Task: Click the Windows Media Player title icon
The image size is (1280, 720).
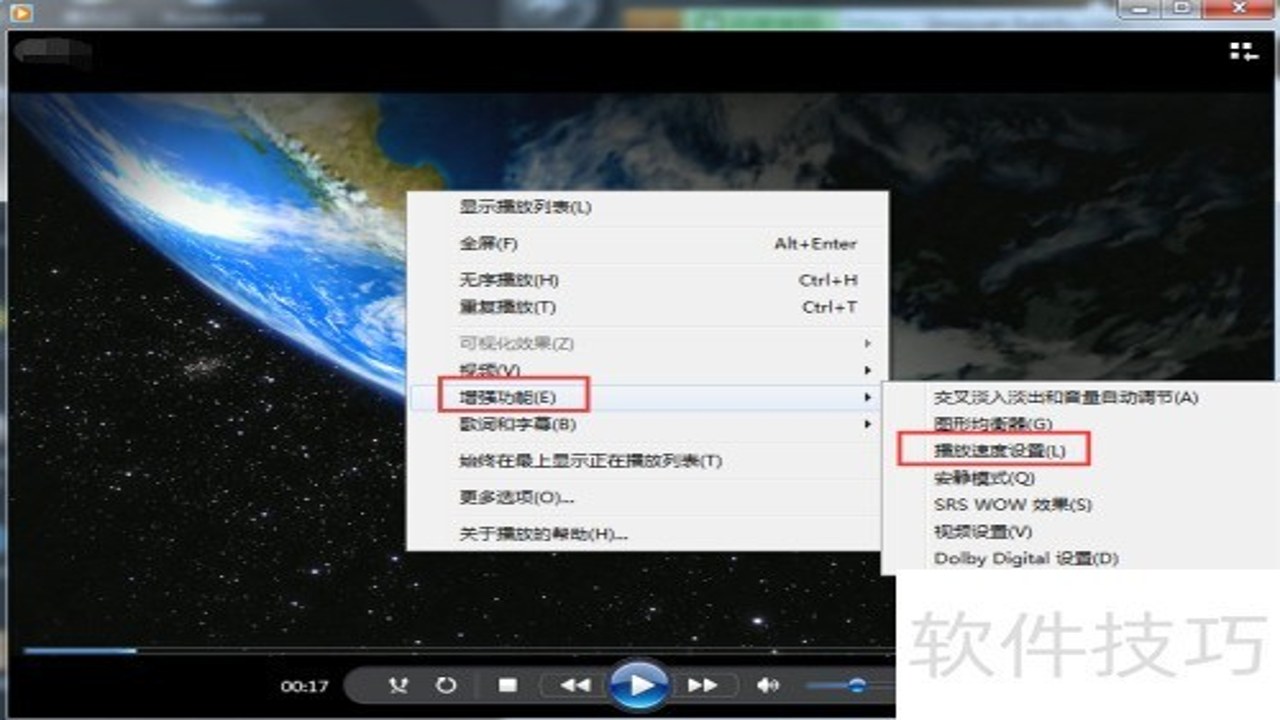Action: 21,11
